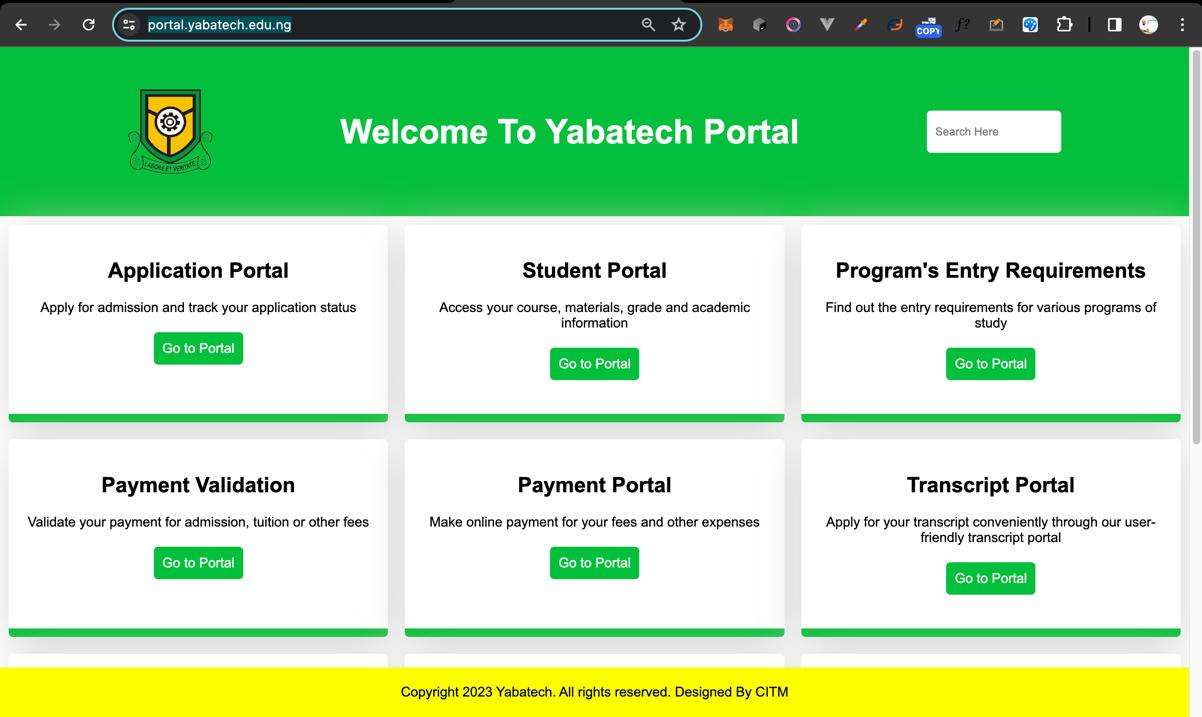Open the gray cube extension
This screenshot has height=717, width=1202.
pyautogui.click(x=760, y=24)
